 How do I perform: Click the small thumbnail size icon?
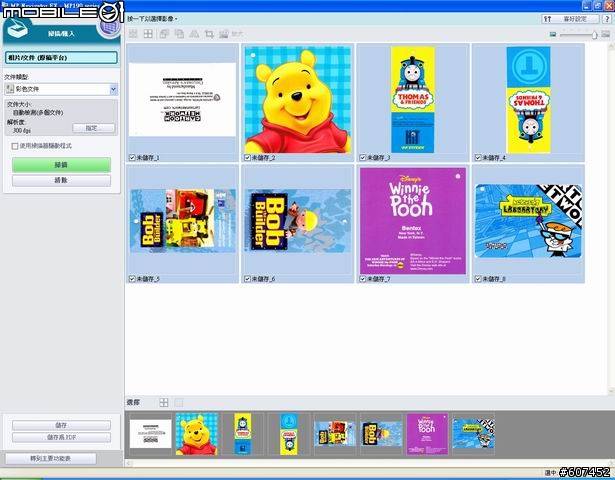click(x=553, y=34)
